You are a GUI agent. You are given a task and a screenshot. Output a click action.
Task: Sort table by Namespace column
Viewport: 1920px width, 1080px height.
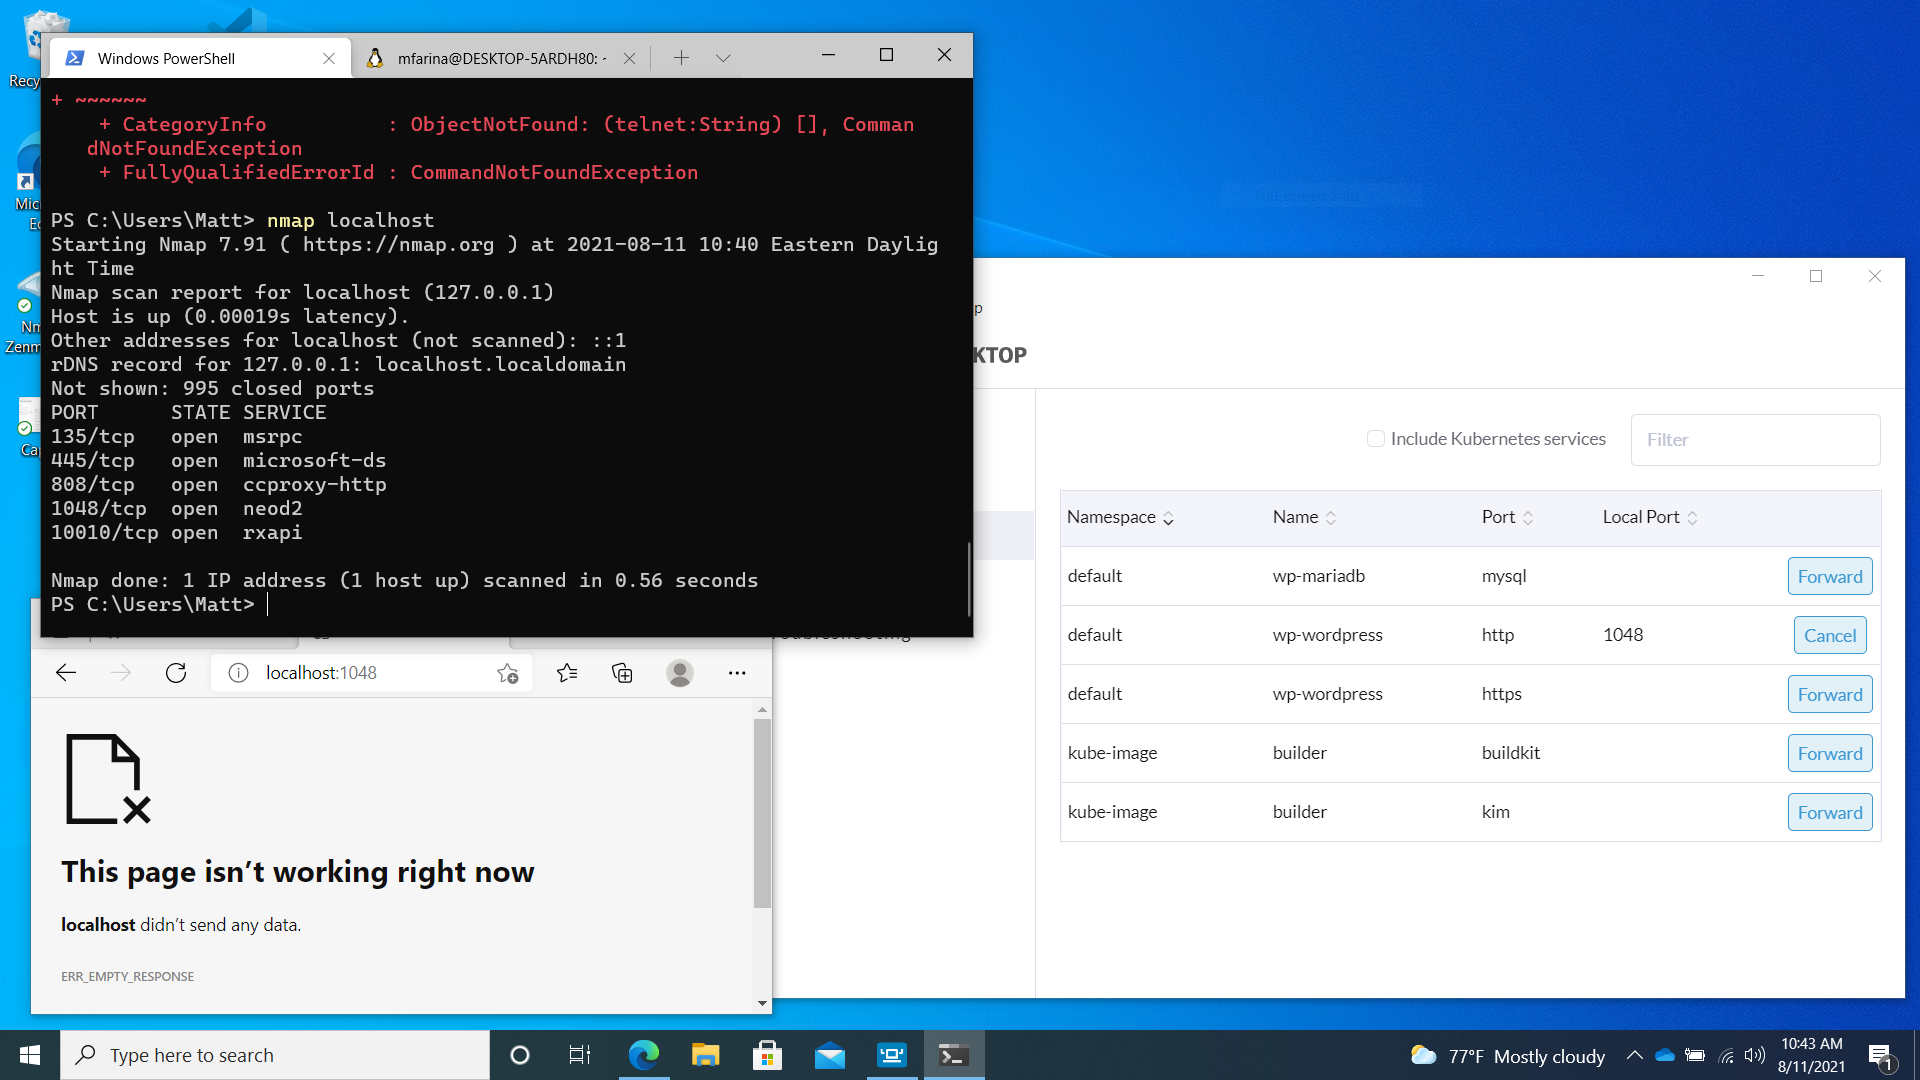[1120, 517]
